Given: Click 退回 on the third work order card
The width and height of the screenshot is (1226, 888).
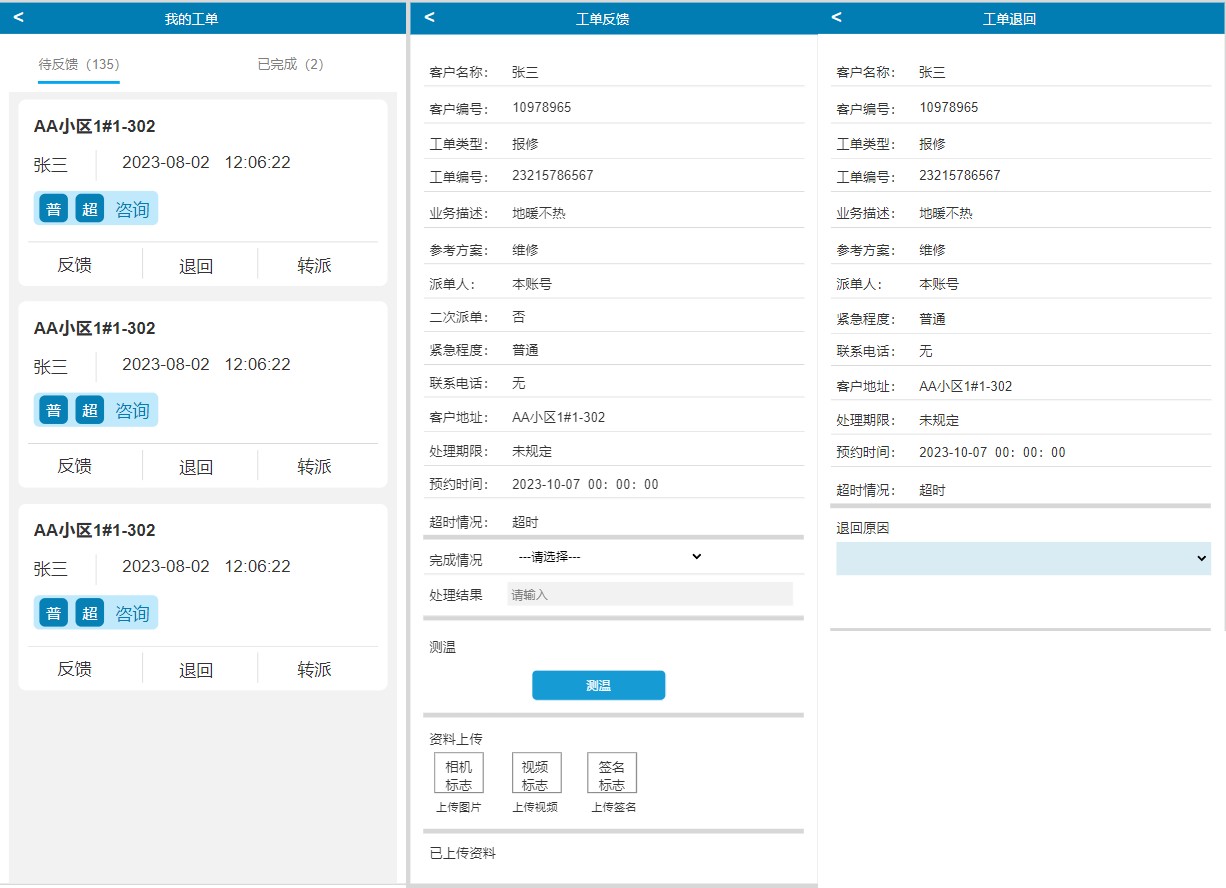Looking at the screenshot, I should click(x=196, y=670).
